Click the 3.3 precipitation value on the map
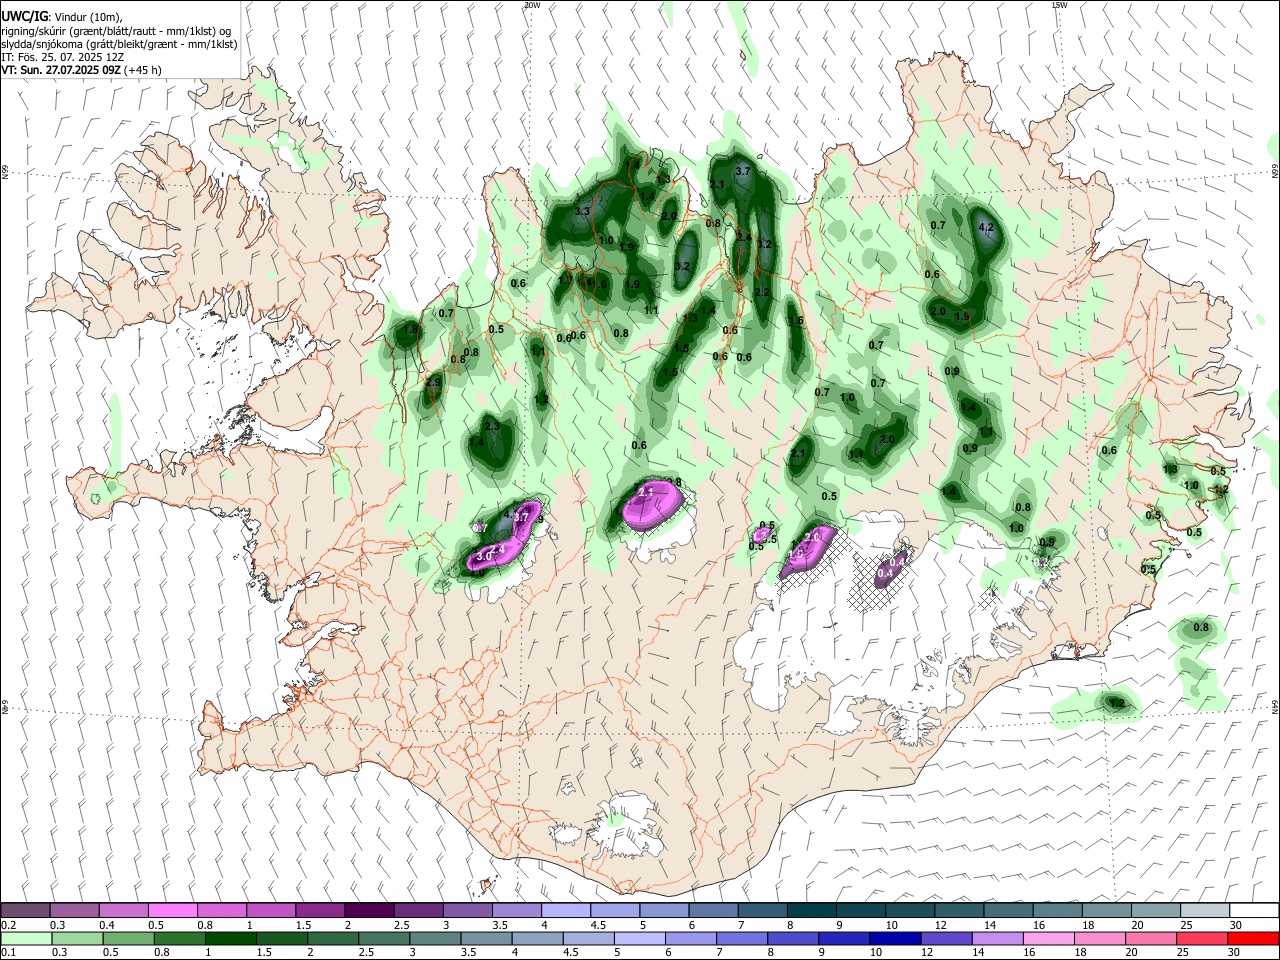The width and height of the screenshot is (1280, 960). point(583,211)
